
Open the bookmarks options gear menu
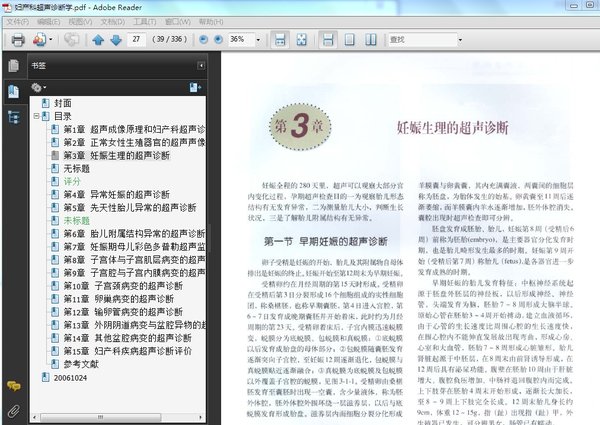click(x=38, y=88)
